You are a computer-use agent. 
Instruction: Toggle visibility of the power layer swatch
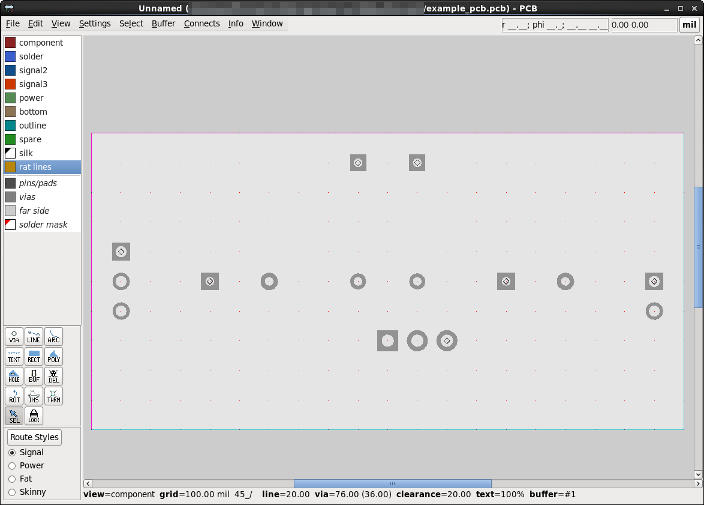coord(10,98)
